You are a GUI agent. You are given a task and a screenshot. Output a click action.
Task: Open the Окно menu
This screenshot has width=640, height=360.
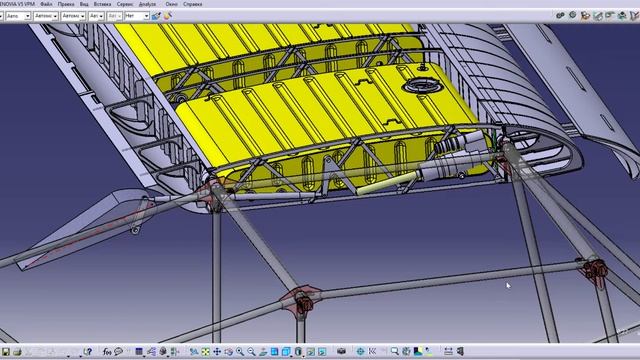(x=171, y=4)
